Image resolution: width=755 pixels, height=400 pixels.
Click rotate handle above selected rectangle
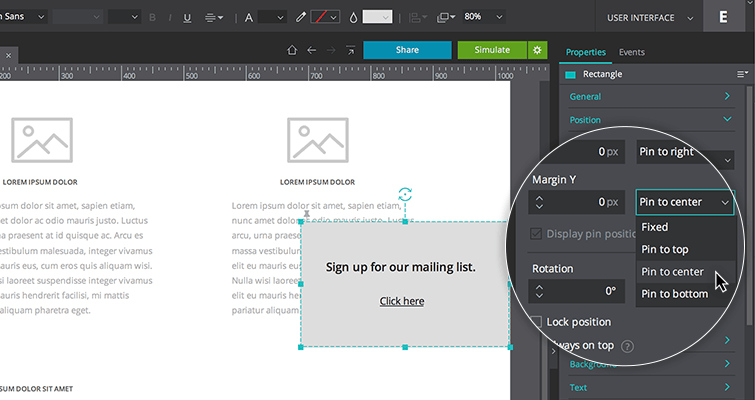pos(405,195)
